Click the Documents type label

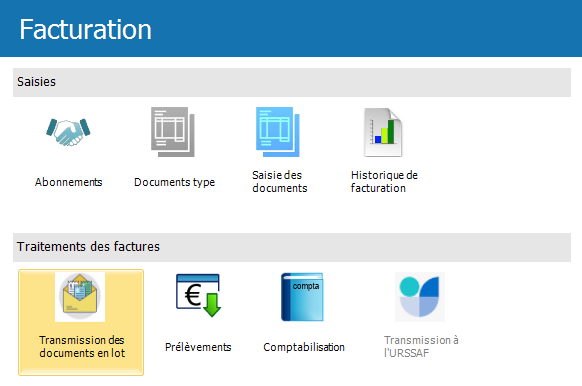tap(174, 182)
